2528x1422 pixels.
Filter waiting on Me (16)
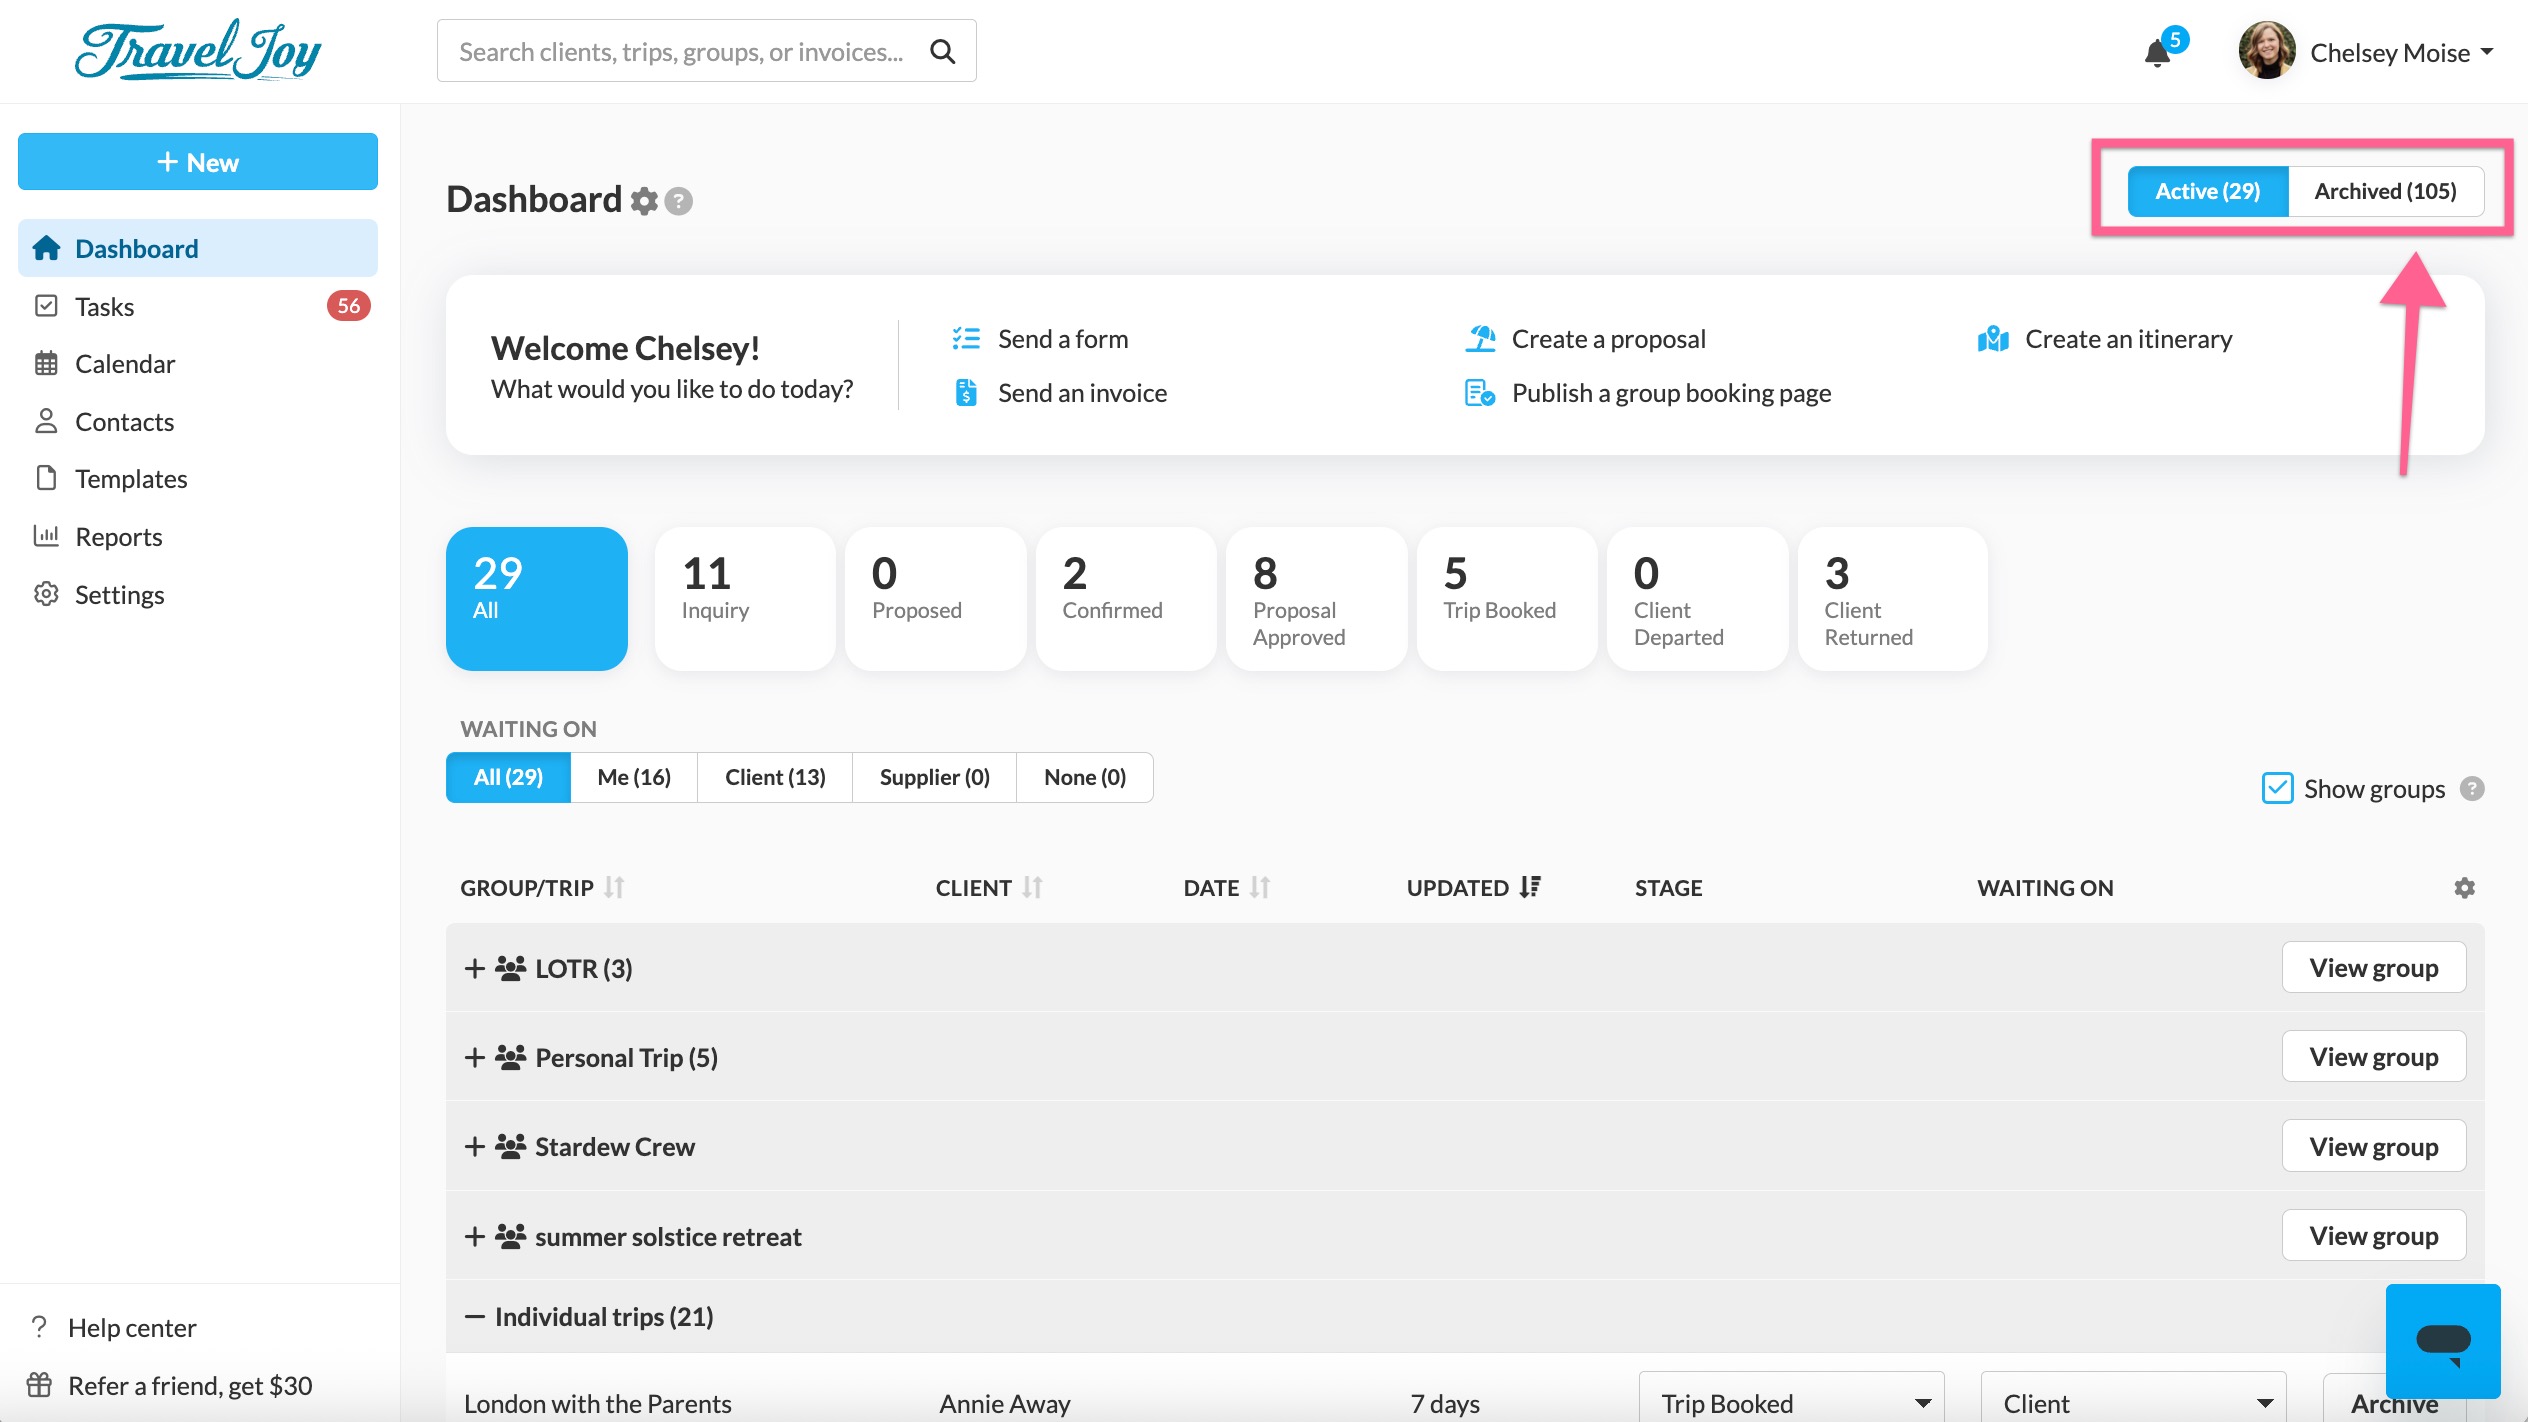click(634, 777)
